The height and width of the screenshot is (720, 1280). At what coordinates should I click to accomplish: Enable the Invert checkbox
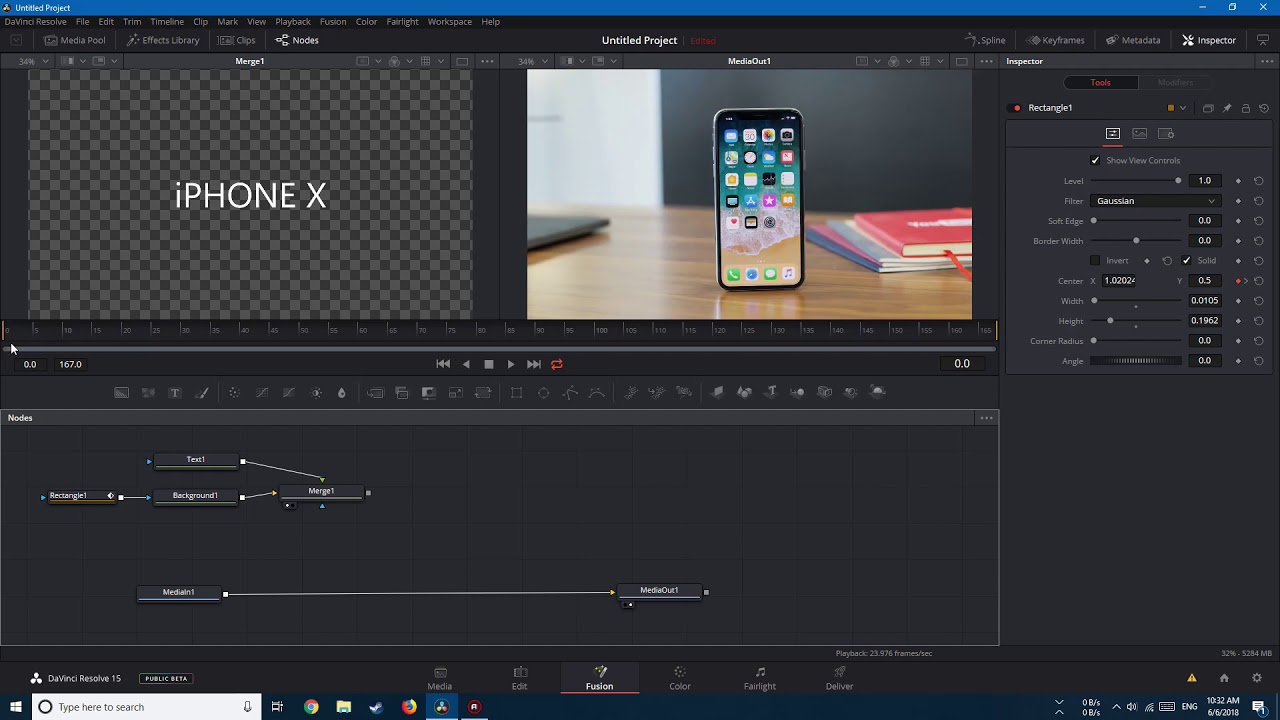[x=1095, y=261]
